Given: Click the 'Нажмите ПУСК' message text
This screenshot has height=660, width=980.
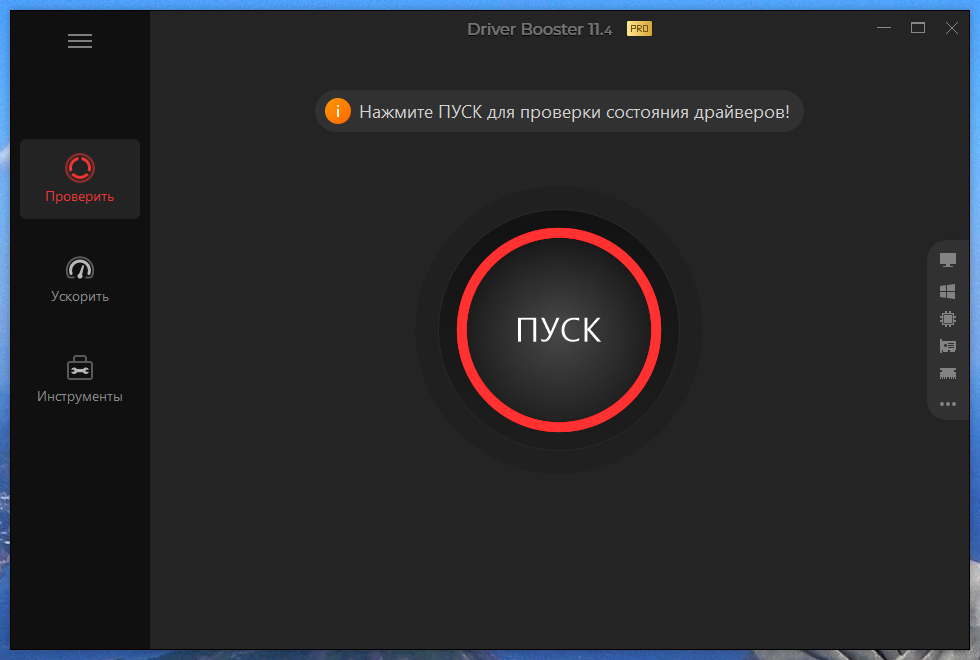Looking at the screenshot, I should coord(574,112).
